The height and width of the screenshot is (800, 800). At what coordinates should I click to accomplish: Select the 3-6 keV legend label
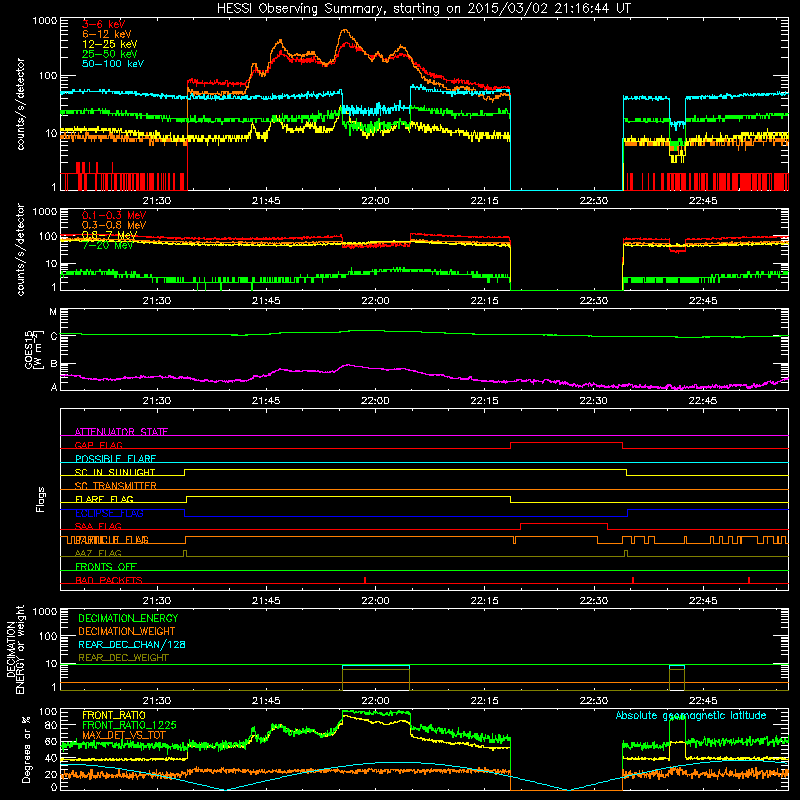[104, 24]
